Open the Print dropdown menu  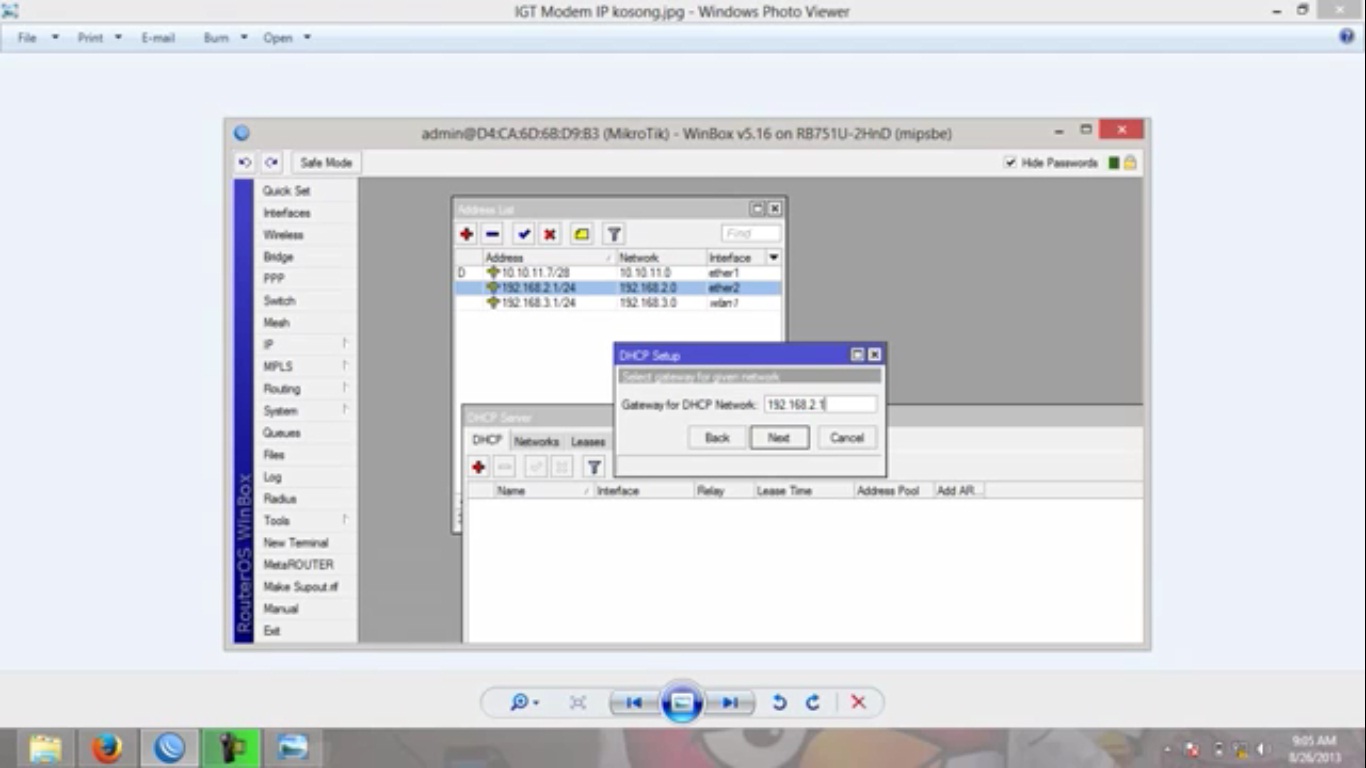(x=99, y=38)
